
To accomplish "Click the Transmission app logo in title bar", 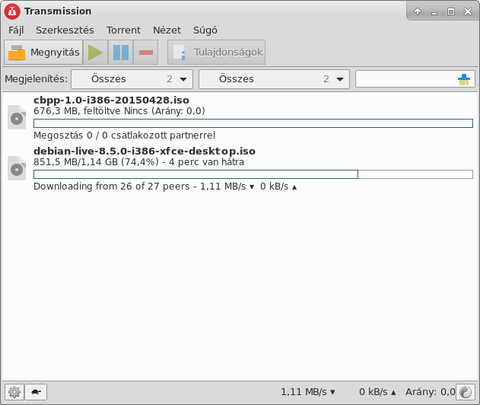I will (x=12, y=11).
